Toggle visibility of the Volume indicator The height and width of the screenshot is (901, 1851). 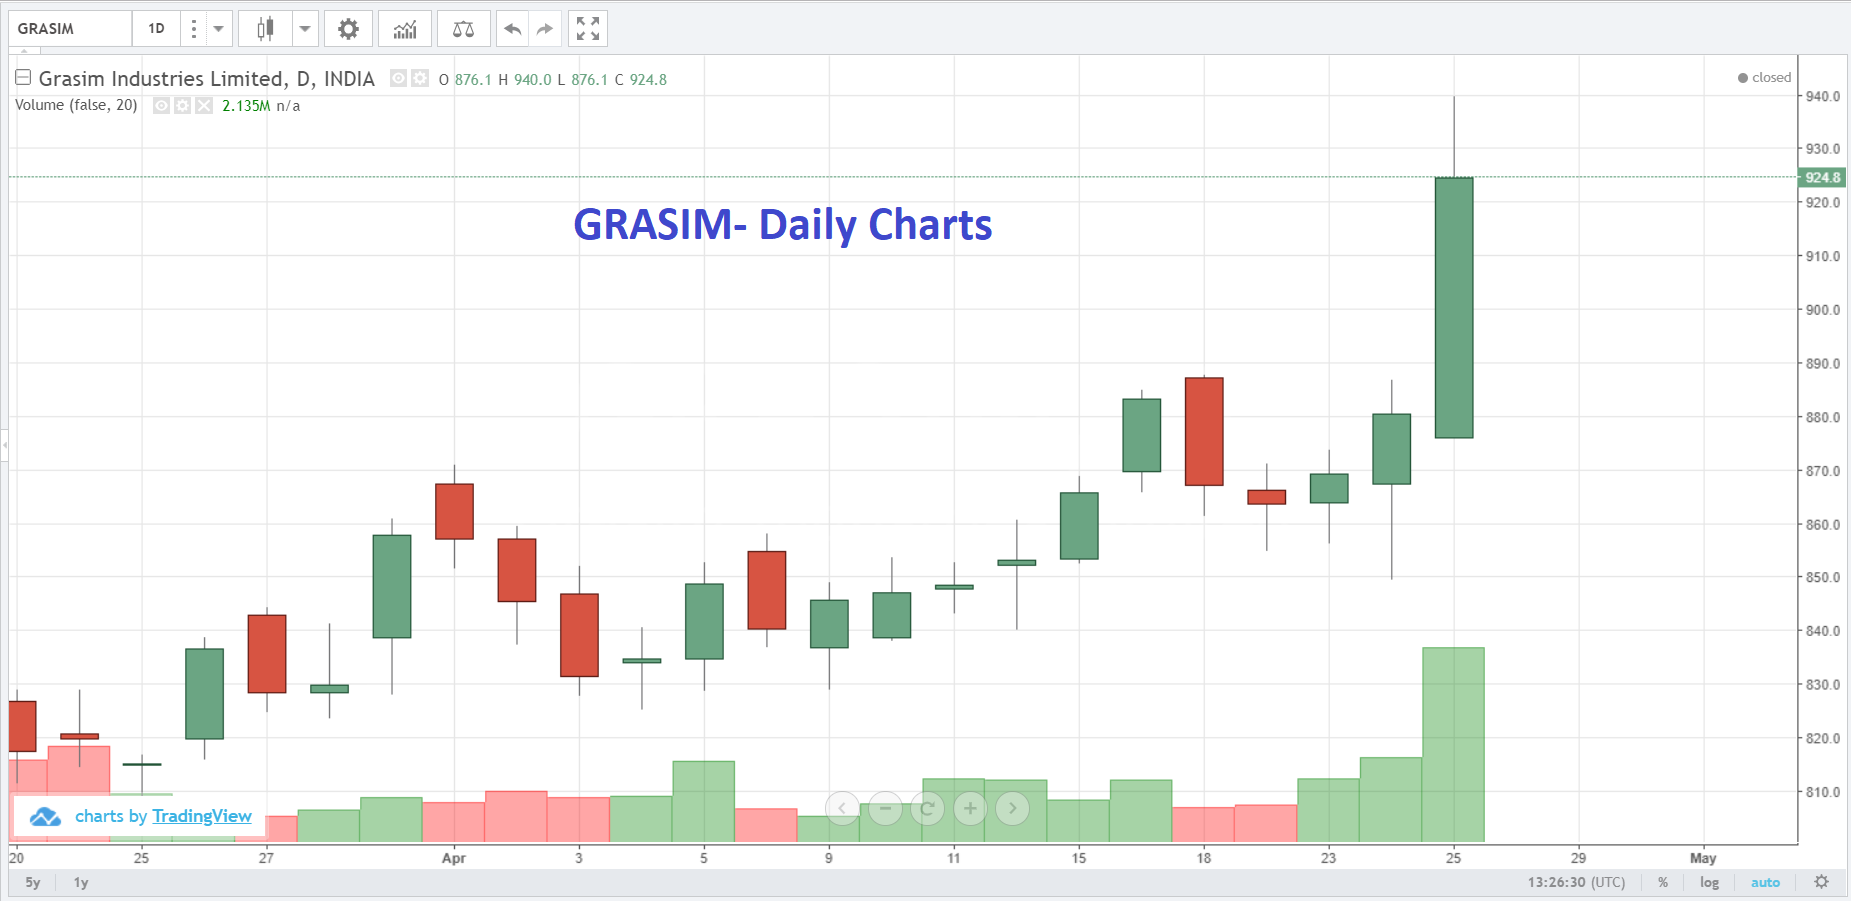click(161, 105)
